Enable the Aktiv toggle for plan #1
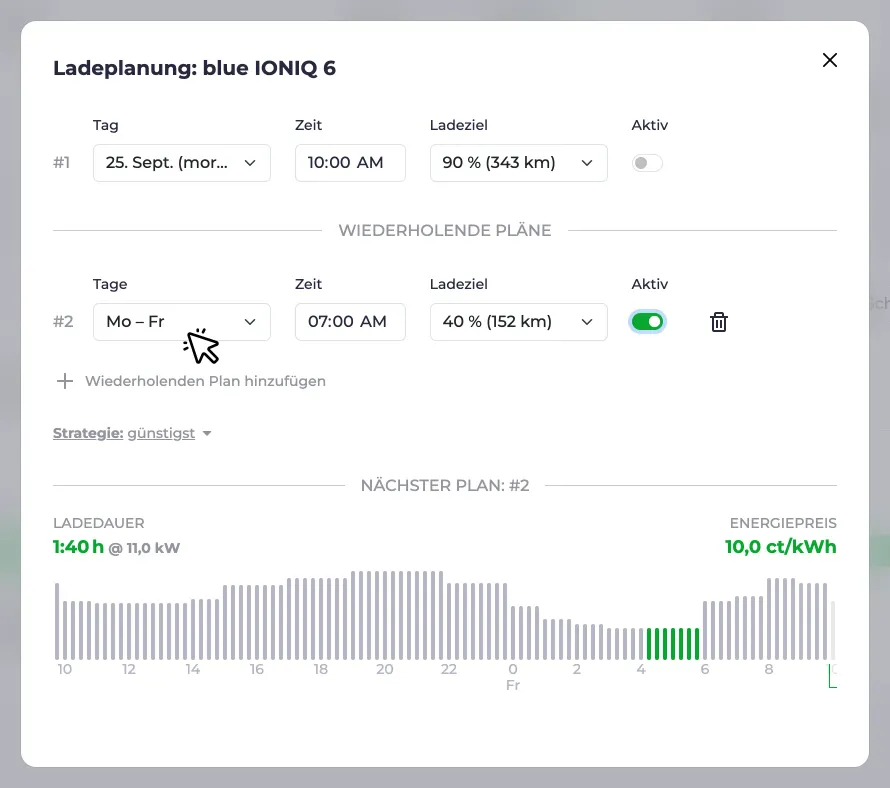Screen dimensions: 890x788 tap(647, 163)
